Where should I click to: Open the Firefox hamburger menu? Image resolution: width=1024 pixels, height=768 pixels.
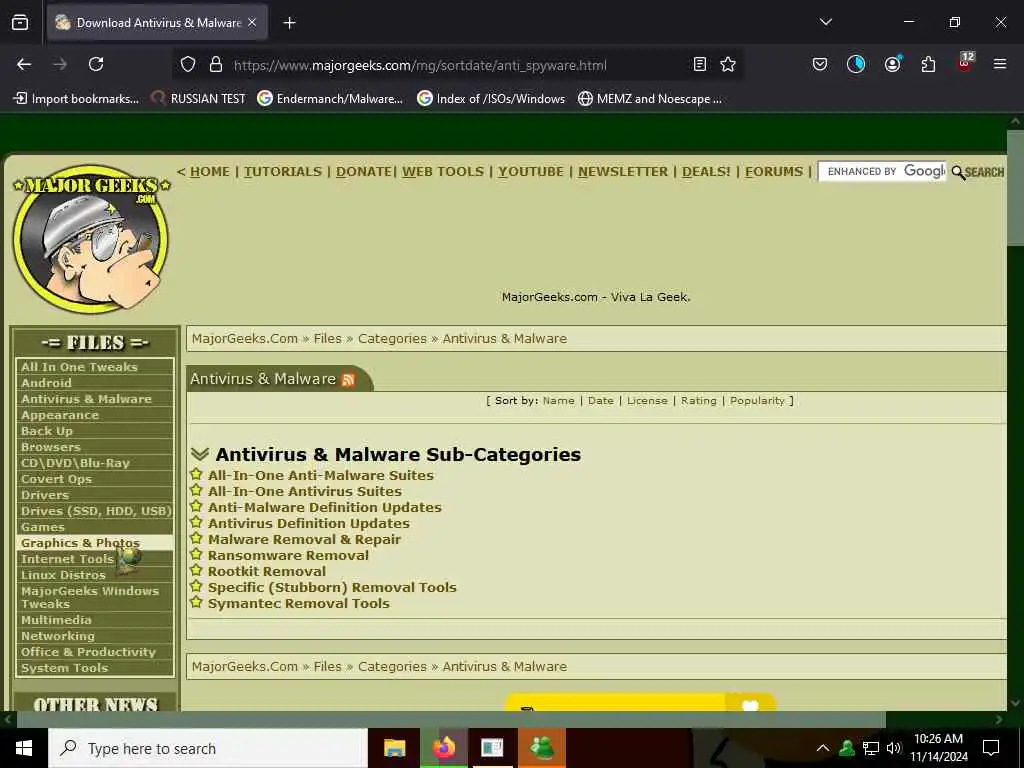[999, 64]
